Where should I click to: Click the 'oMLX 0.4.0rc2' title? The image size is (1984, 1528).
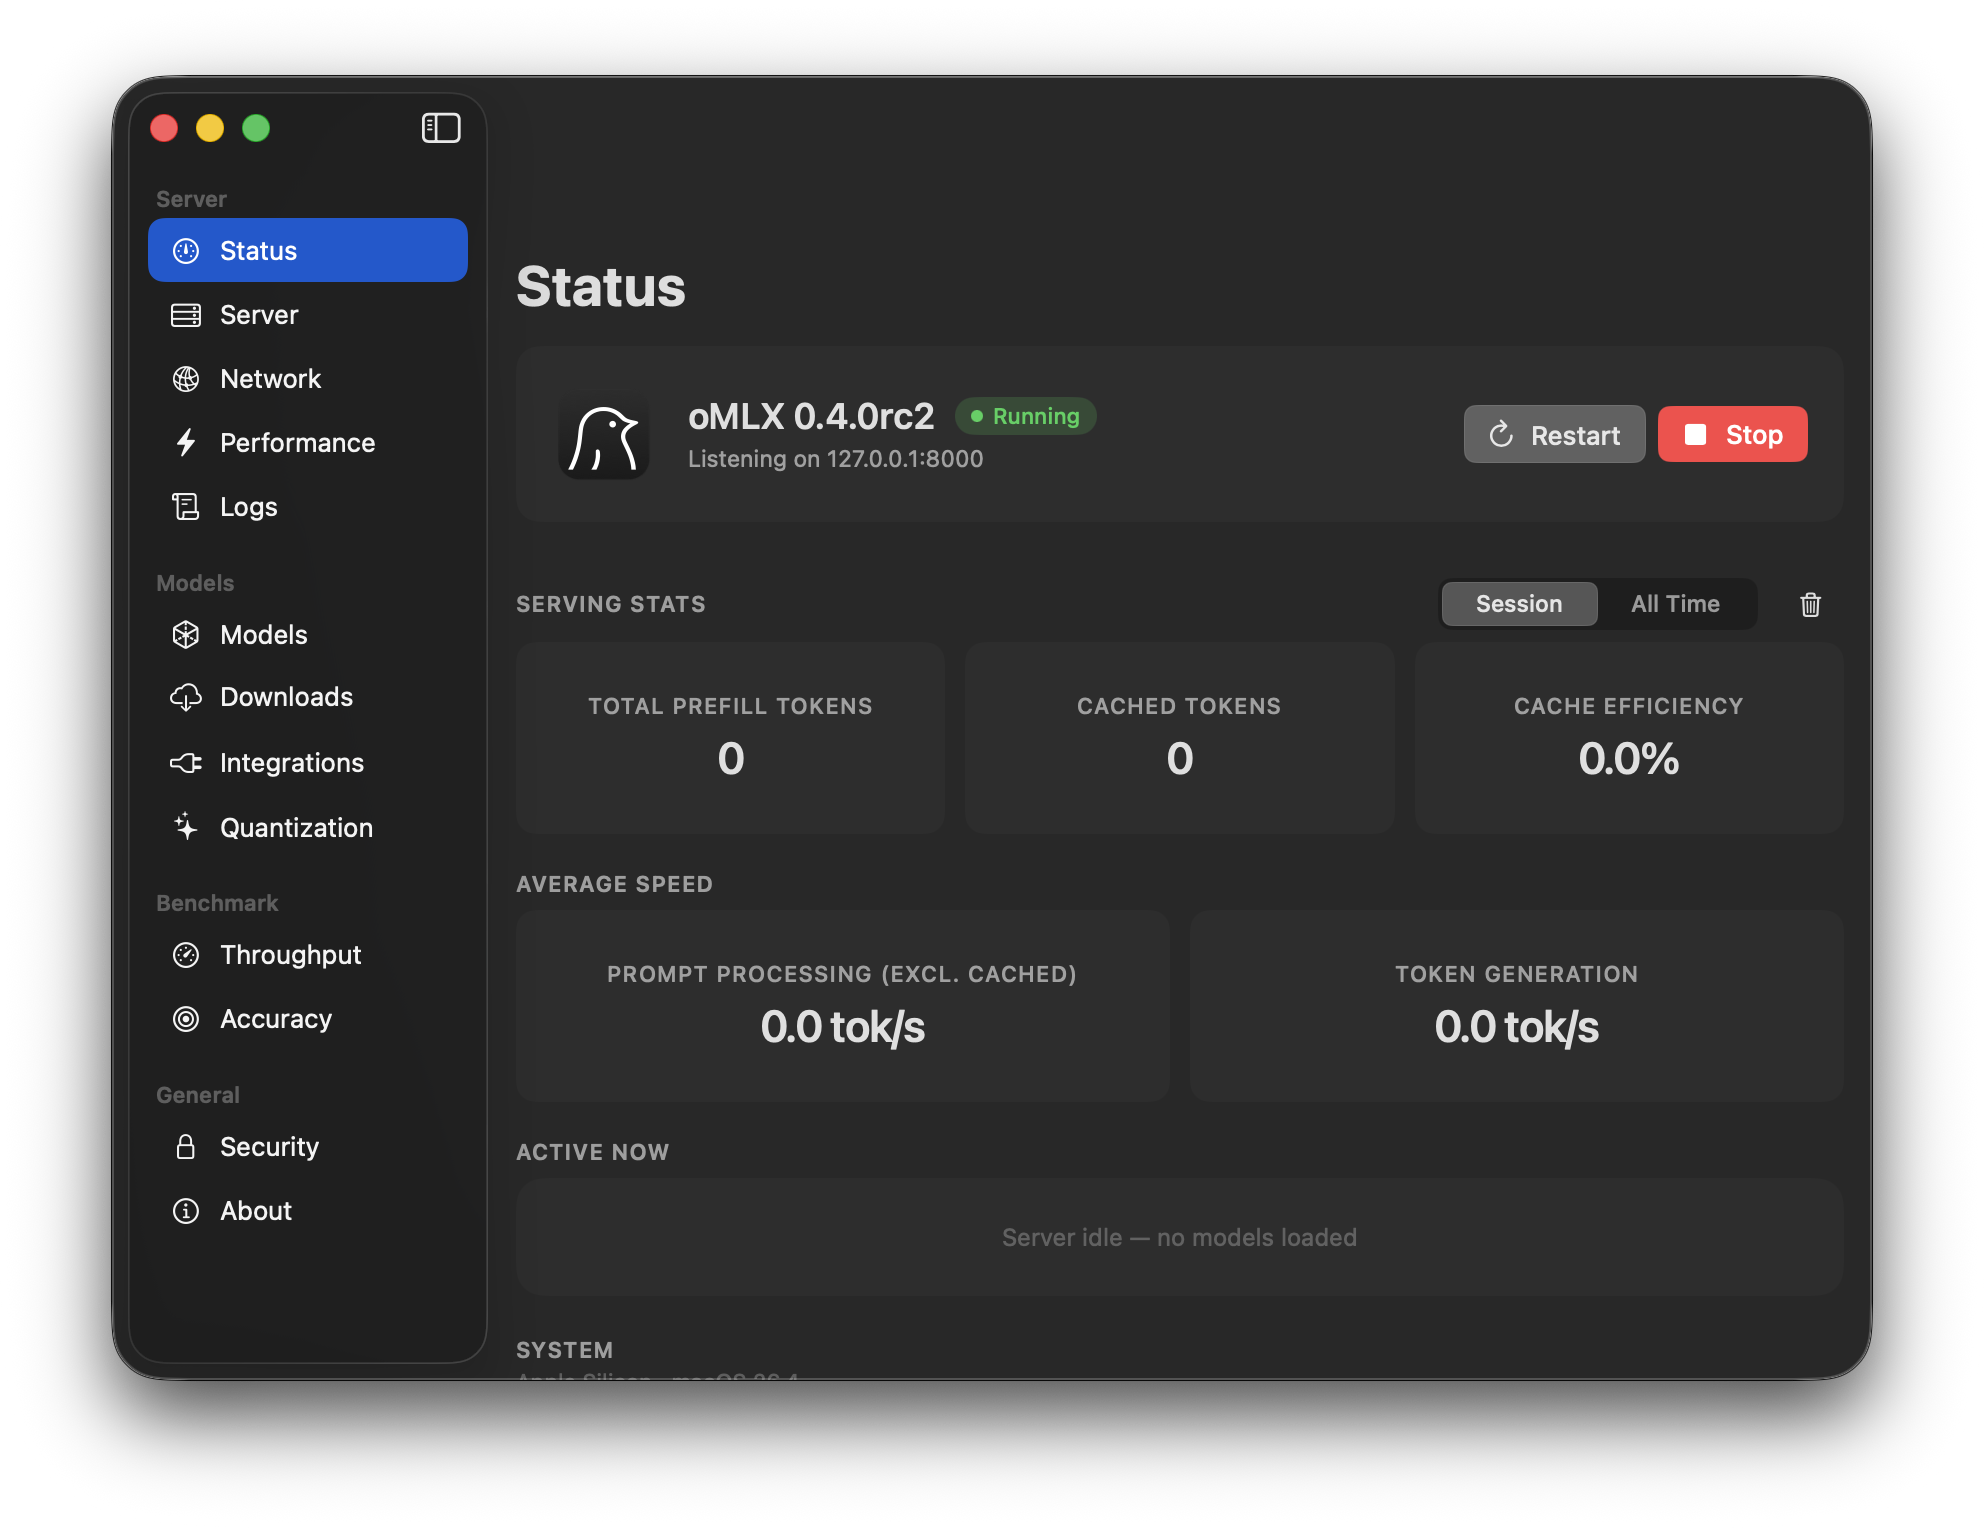tap(811, 416)
